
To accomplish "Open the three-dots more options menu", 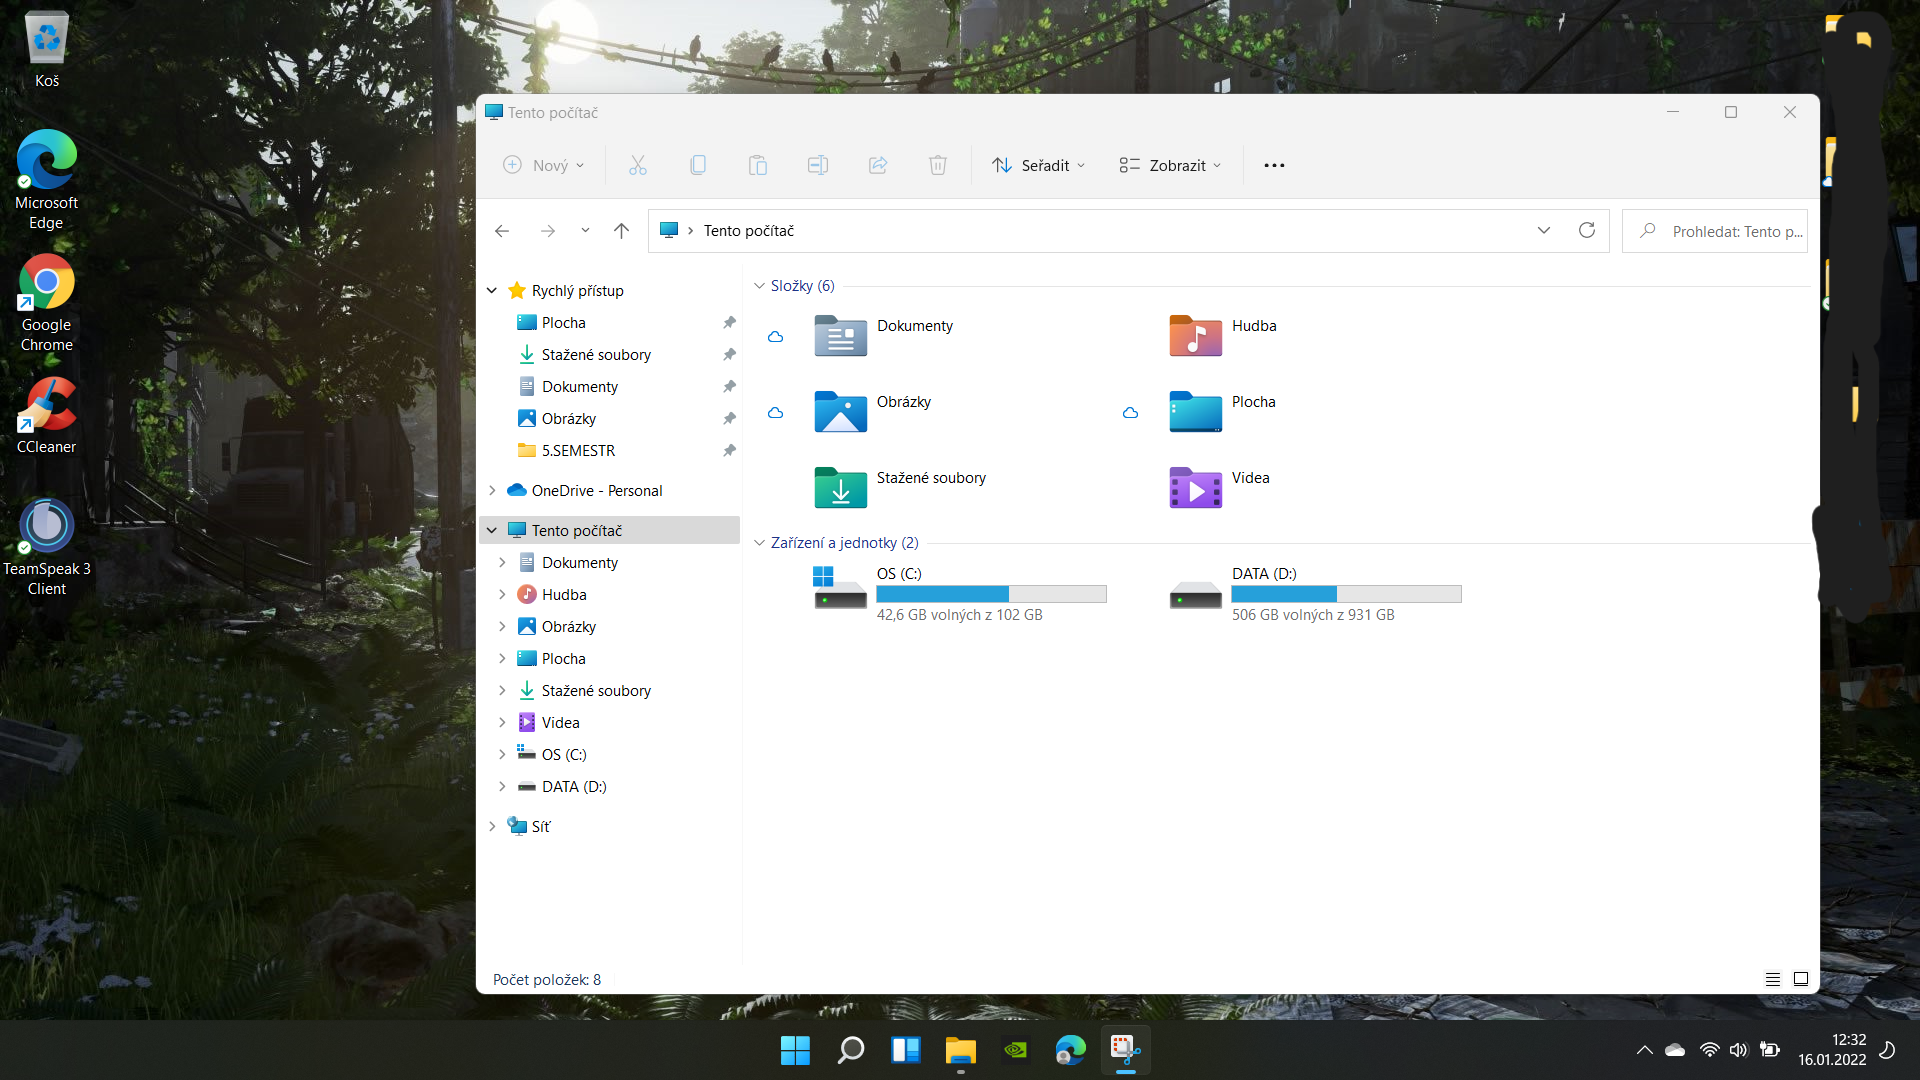I will (1274, 165).
